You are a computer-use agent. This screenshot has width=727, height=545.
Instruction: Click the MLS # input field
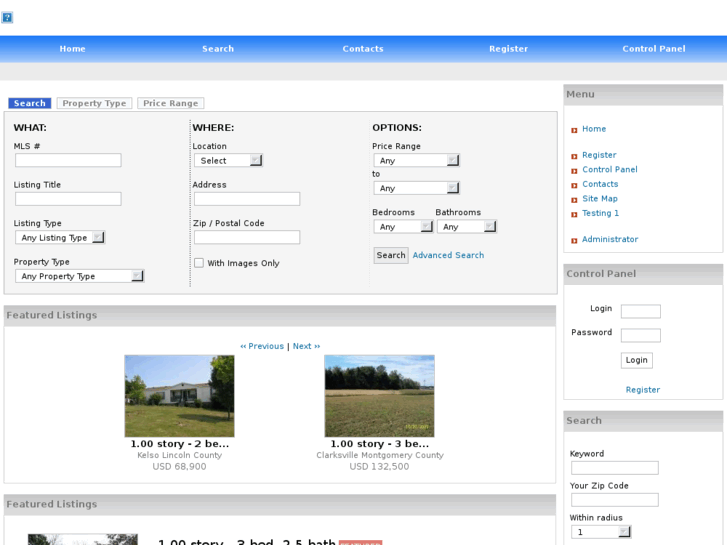[x=68, y=160]
